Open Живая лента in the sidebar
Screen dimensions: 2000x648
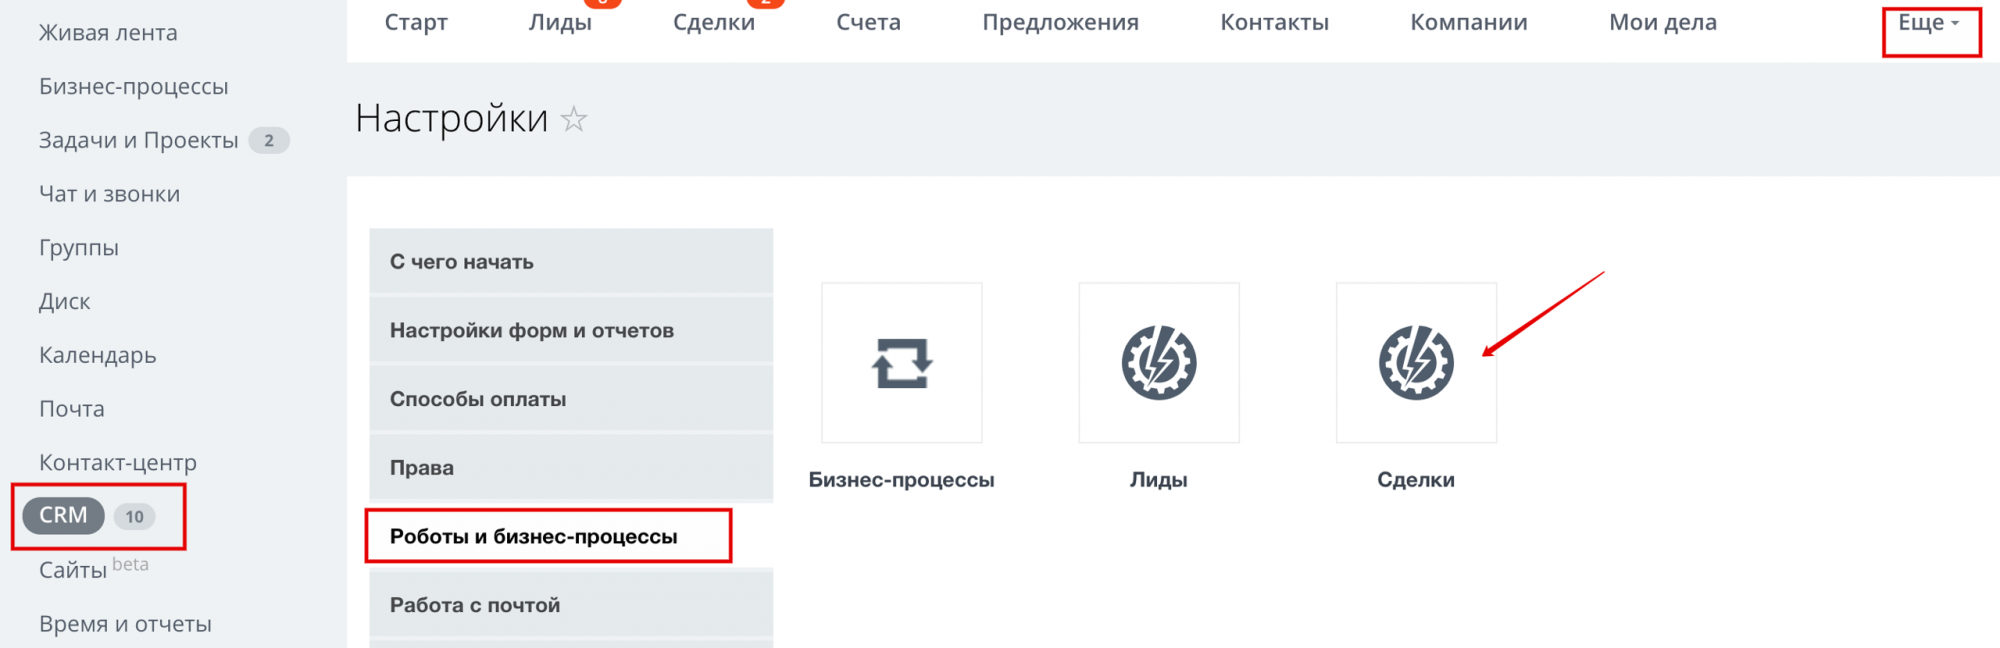pos(108,33)
